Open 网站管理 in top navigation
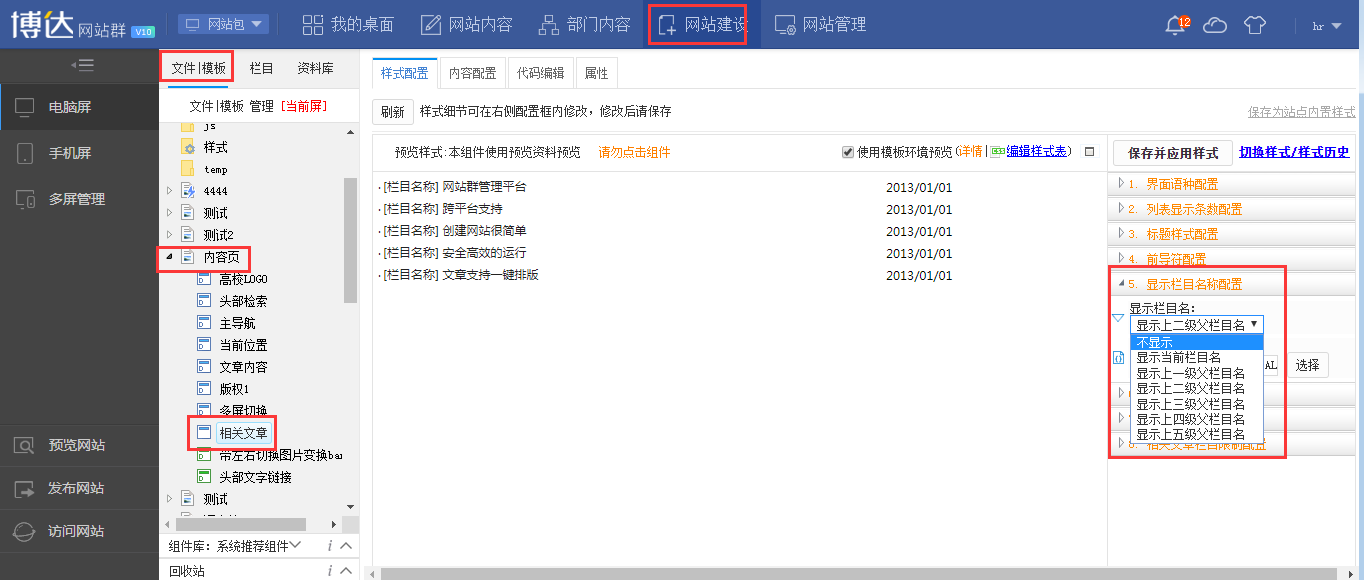This screenshot has height=580, width=1364. point(820,24)
